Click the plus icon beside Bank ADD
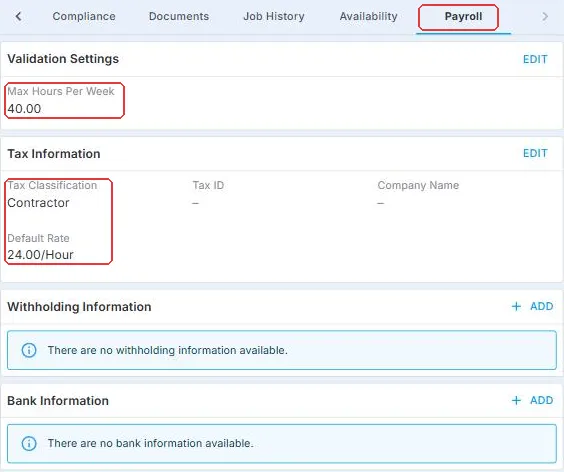The width and height of the screenshot is (564, 472). coord(516,400)
